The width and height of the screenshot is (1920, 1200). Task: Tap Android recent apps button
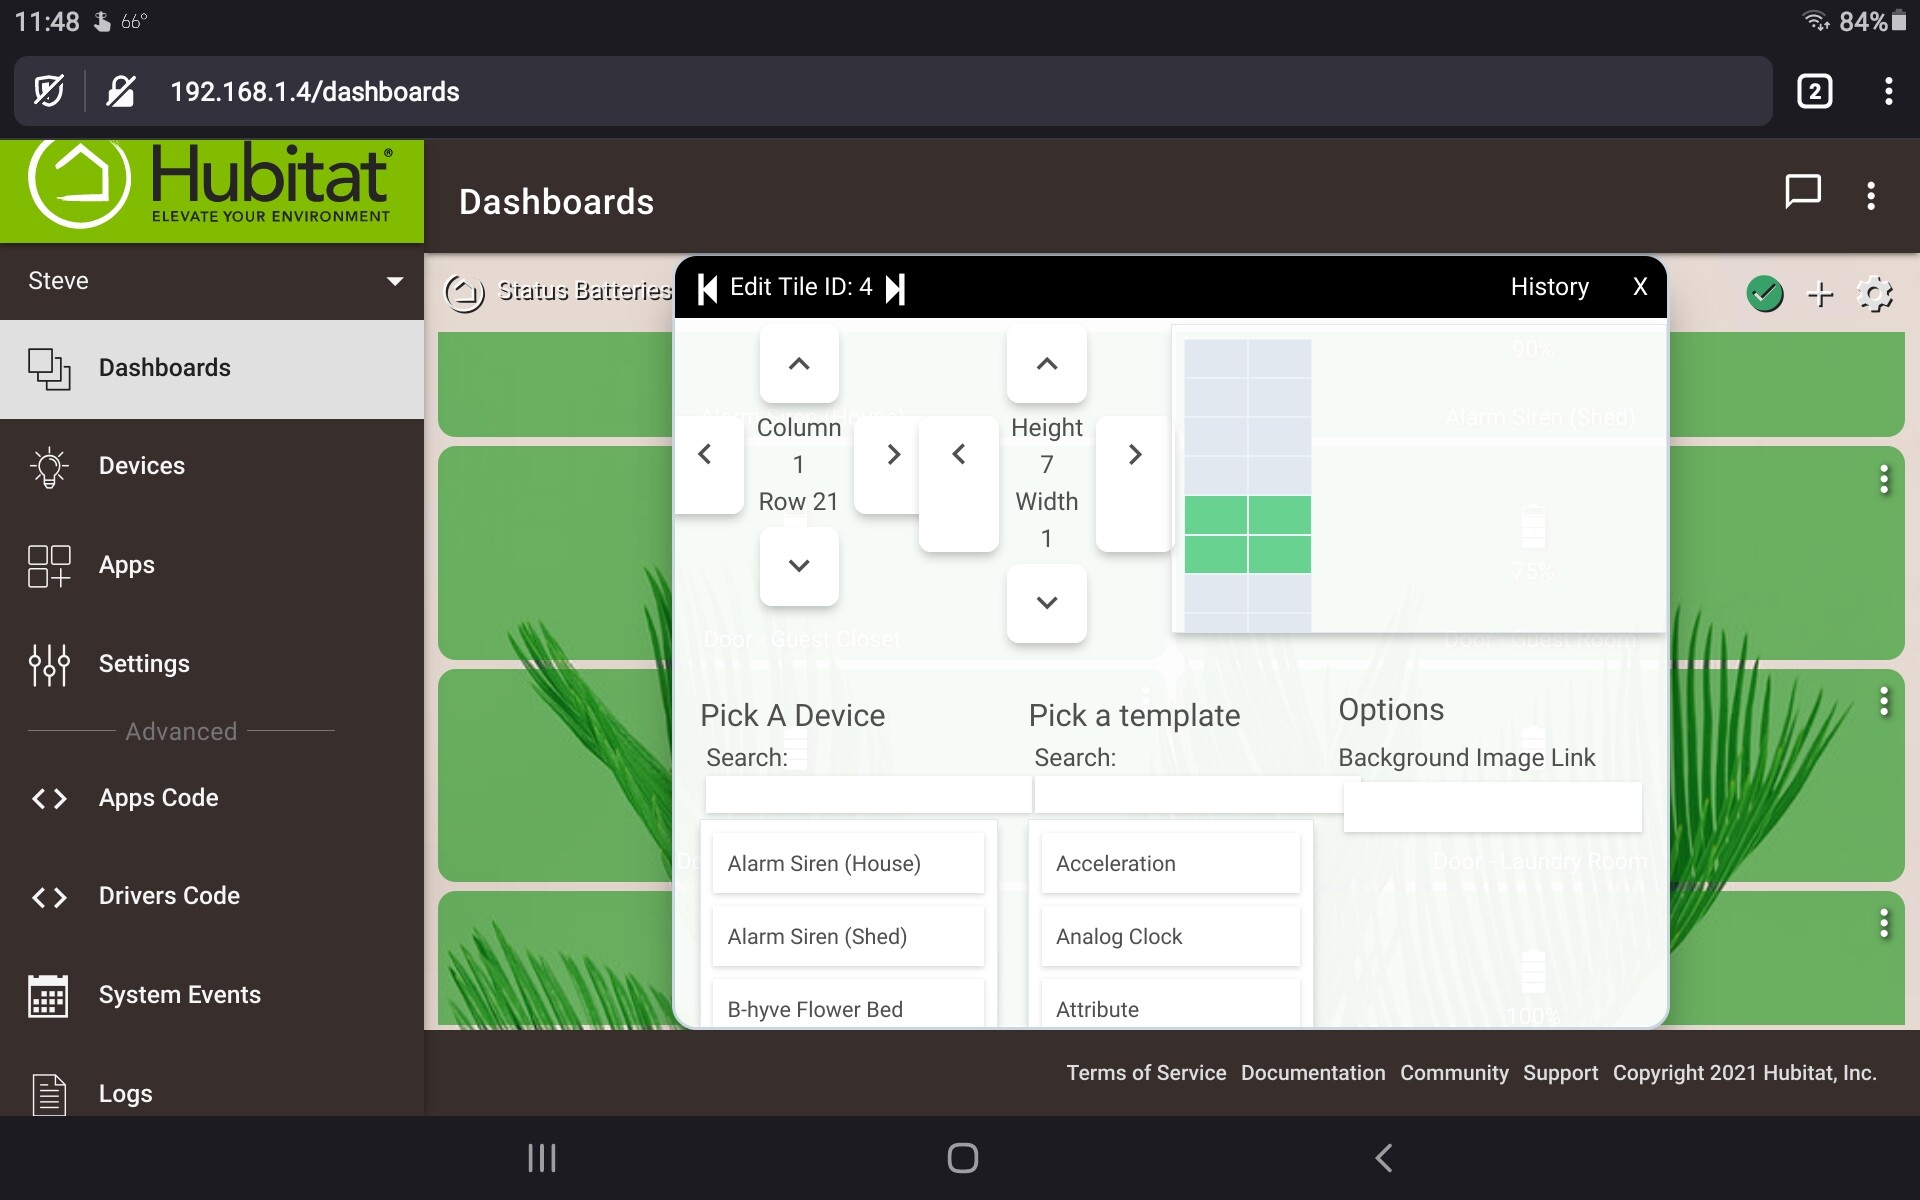(x=542, y=1158)
